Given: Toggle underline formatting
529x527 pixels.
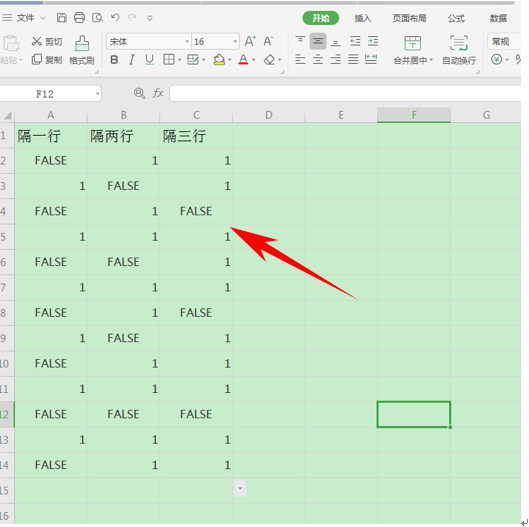Looking at the screenshot, I should click(149, 60).
